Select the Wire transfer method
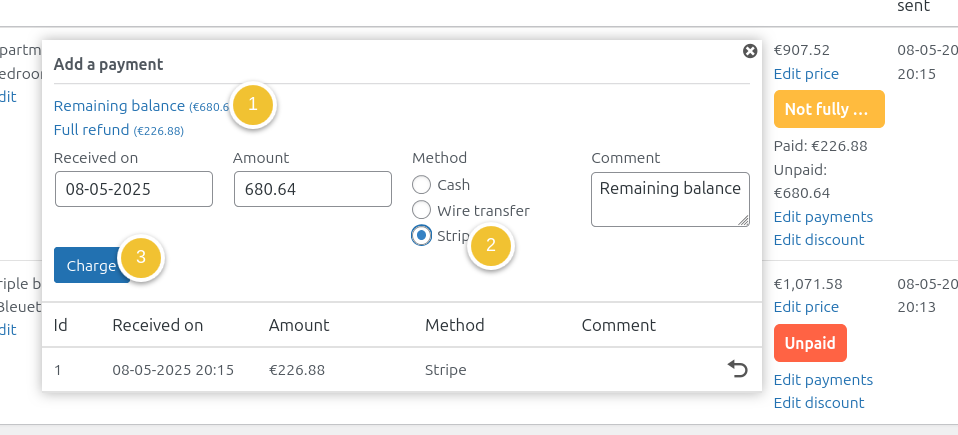 tap(421, 210)
